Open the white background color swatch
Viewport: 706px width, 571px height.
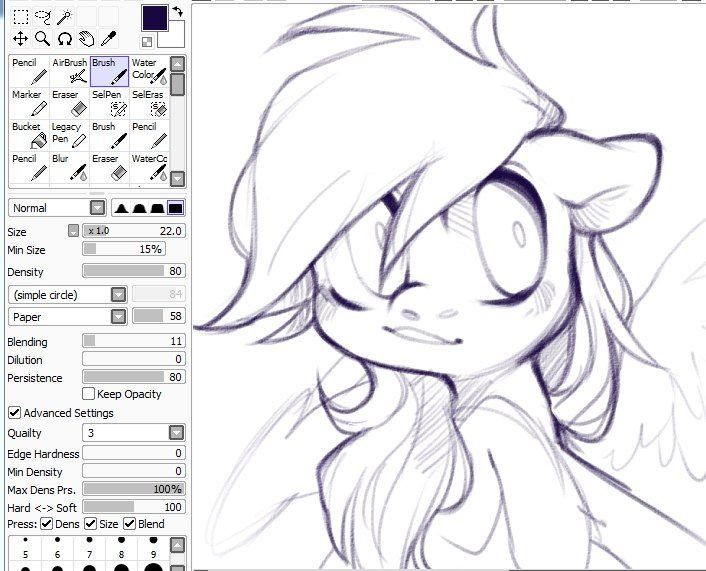(x=175, y=37)
